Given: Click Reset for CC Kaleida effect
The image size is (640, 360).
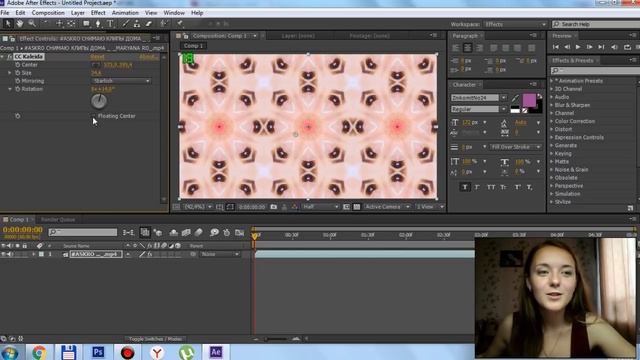Looking at the screenshot, I should [x=98, y=57].
